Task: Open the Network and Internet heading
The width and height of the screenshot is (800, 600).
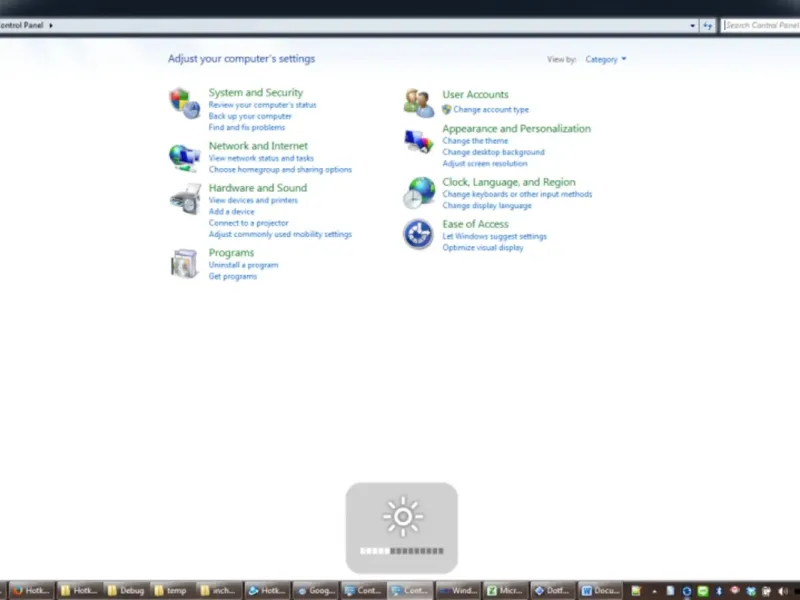Action: [258, 146]
